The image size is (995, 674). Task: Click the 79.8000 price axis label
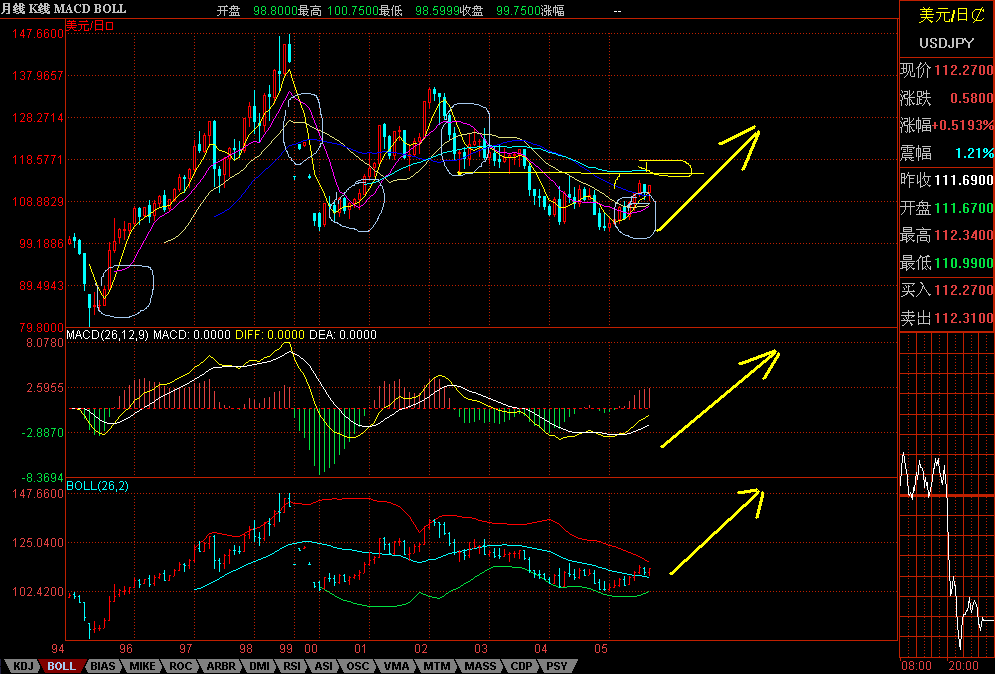click(41, 327)
